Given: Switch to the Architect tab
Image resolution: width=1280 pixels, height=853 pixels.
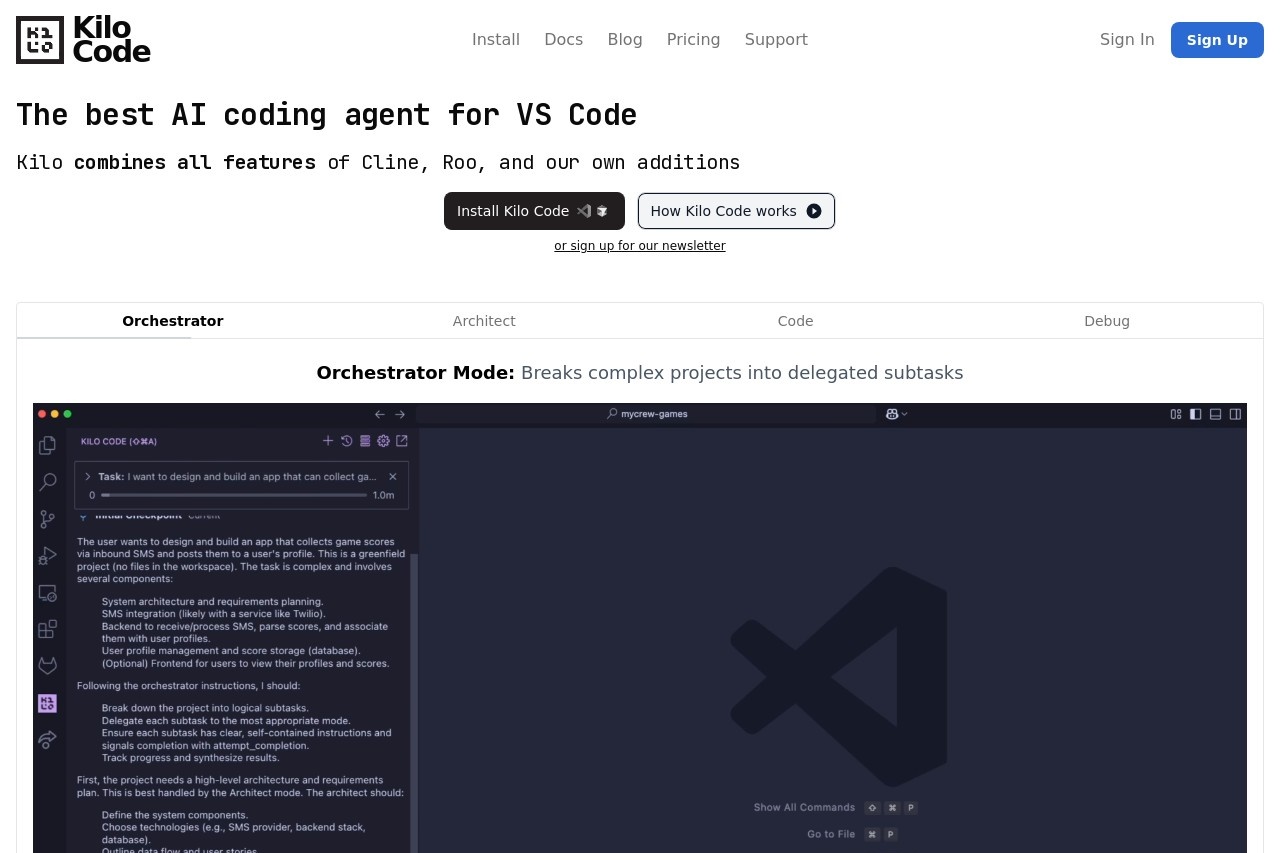Looking at the screenshot, I should tap(484, 321).
